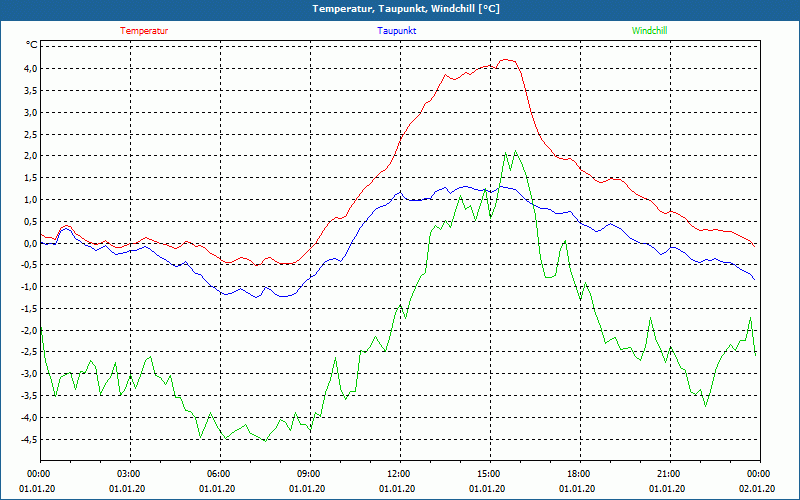Click the -4,0 y-axis value
Image resolution: width=800 pixels, height=500 pixels.
[x=29, y=418]
